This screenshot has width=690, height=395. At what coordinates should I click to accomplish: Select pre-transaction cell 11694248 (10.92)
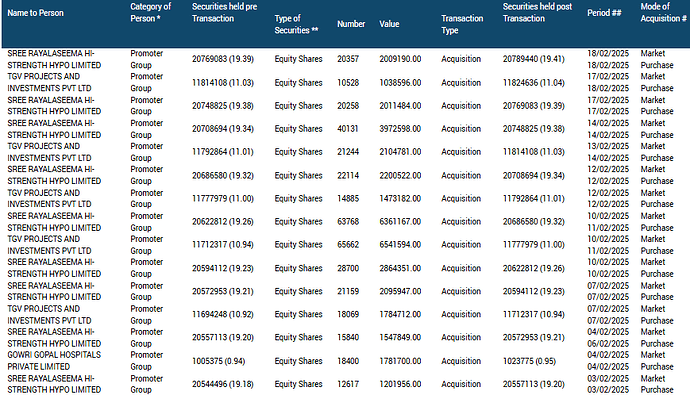tap(223, 314)
